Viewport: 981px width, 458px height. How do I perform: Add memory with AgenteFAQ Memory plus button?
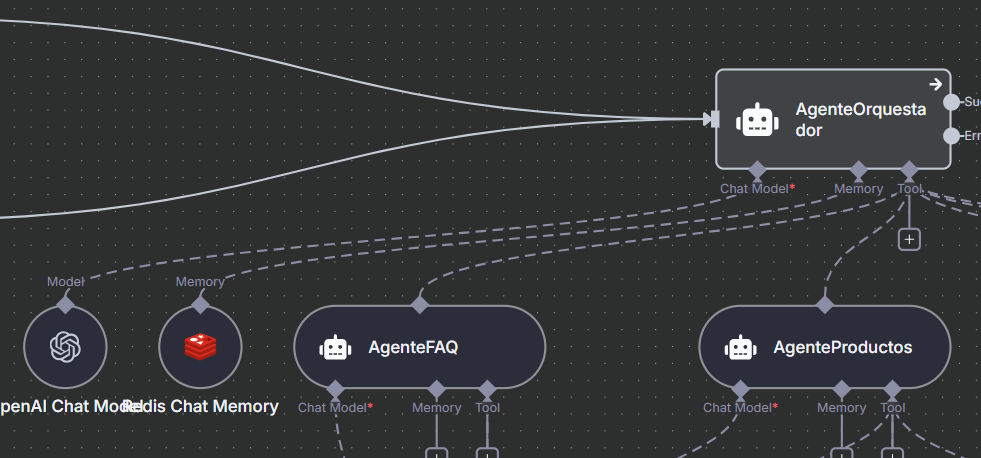pyautogui.click(x=437, y=453)
